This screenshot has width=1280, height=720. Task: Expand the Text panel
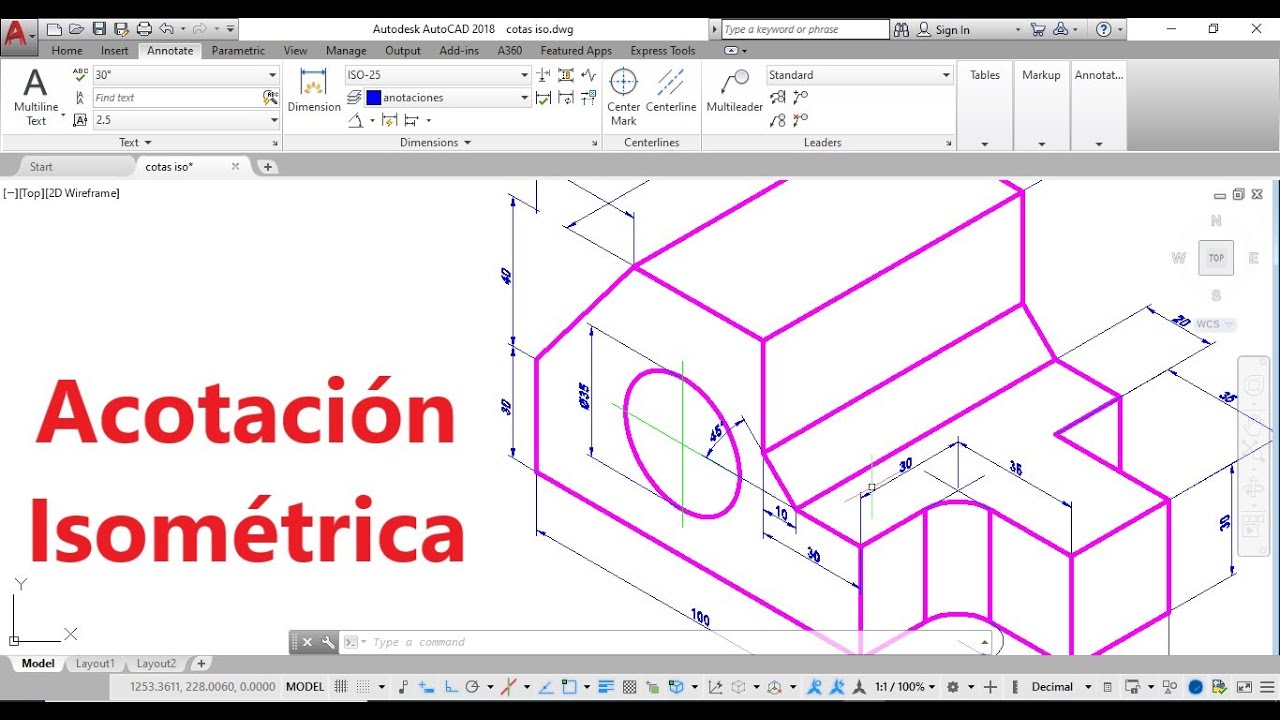pyautogui.click(x=135, y=143)
